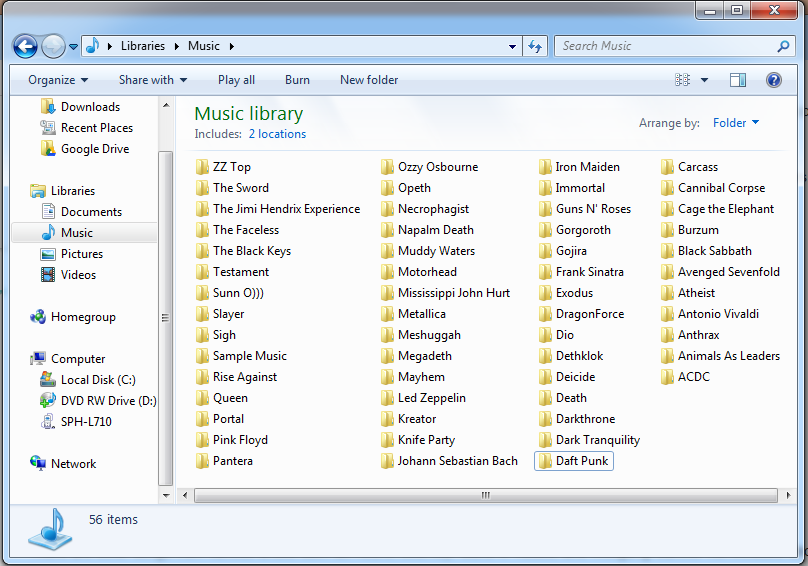Select the Antonio Vivaldi folder icon
808x566 pixels.
667,314
